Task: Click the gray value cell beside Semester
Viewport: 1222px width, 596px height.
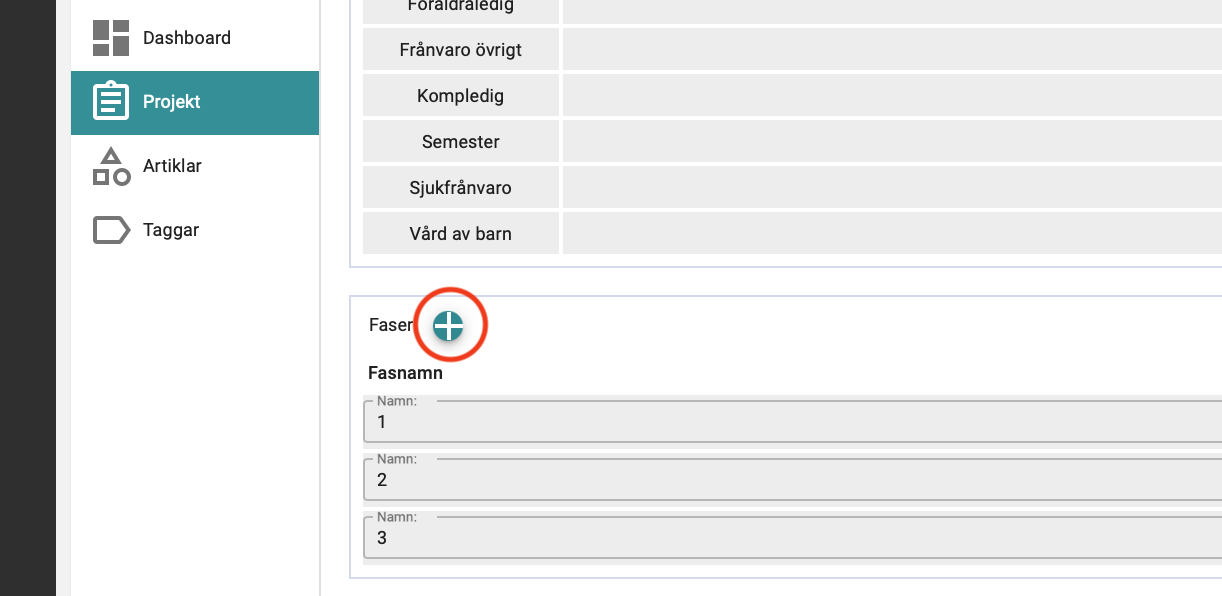Action: click(x=892, y=142)
